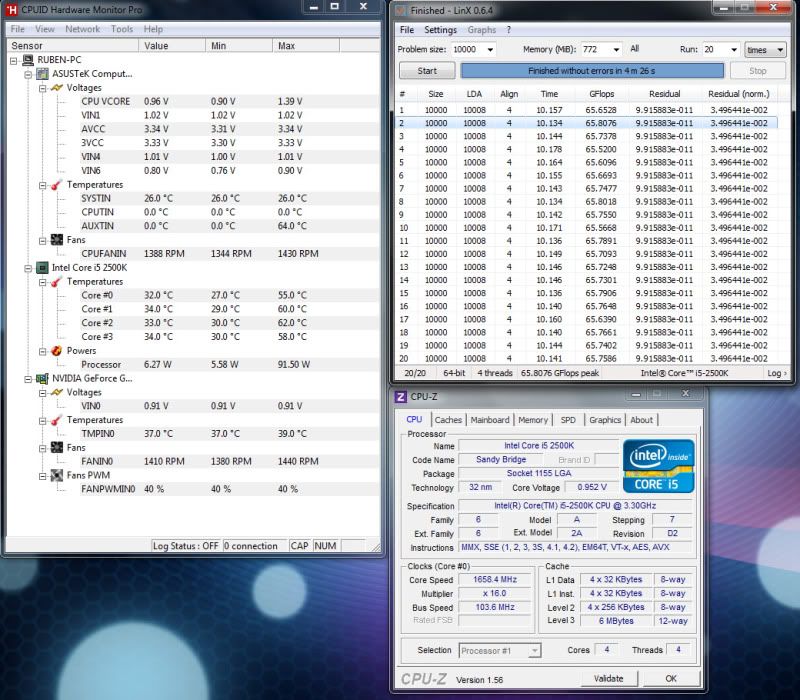Image resolution: width=800 pixels, height=700 pixels.
Task: Open the Problem size dropdown in LinX
Action: click(490, 50)
